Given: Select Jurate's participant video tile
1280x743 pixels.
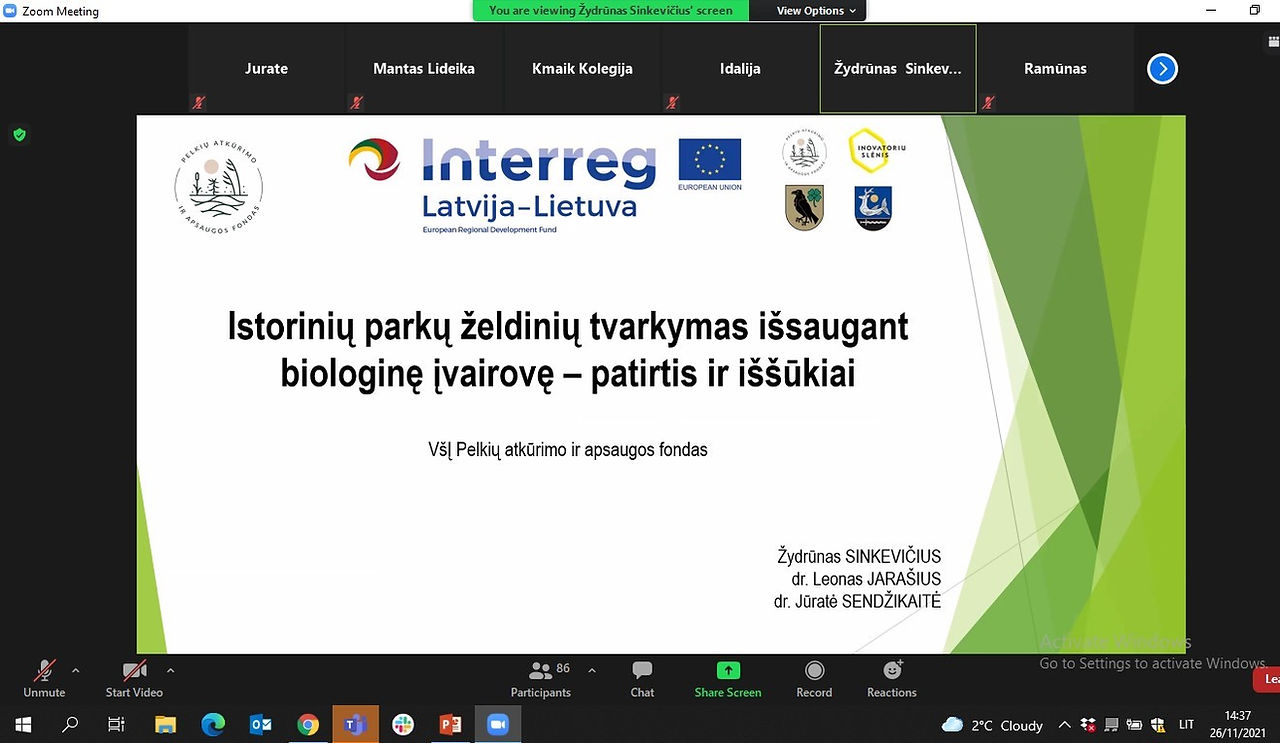Looking at the screenshot, I should click(266, 69).
